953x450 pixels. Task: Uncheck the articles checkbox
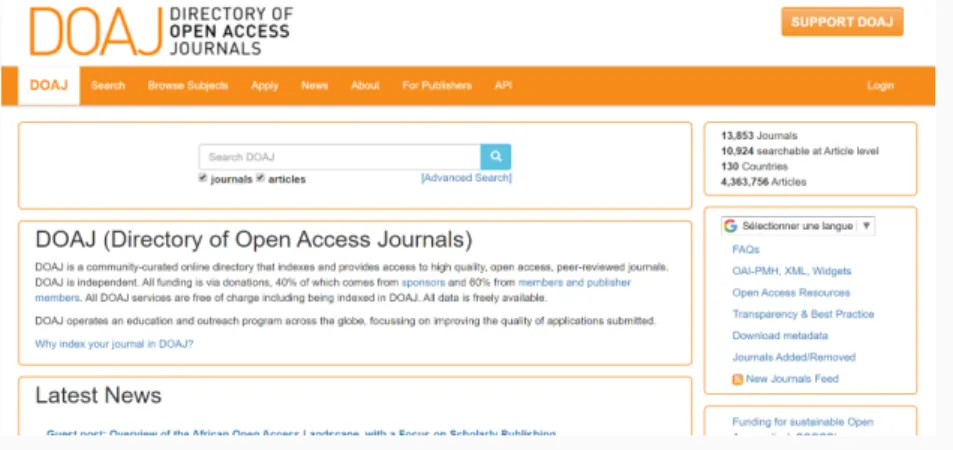[260, 178]
